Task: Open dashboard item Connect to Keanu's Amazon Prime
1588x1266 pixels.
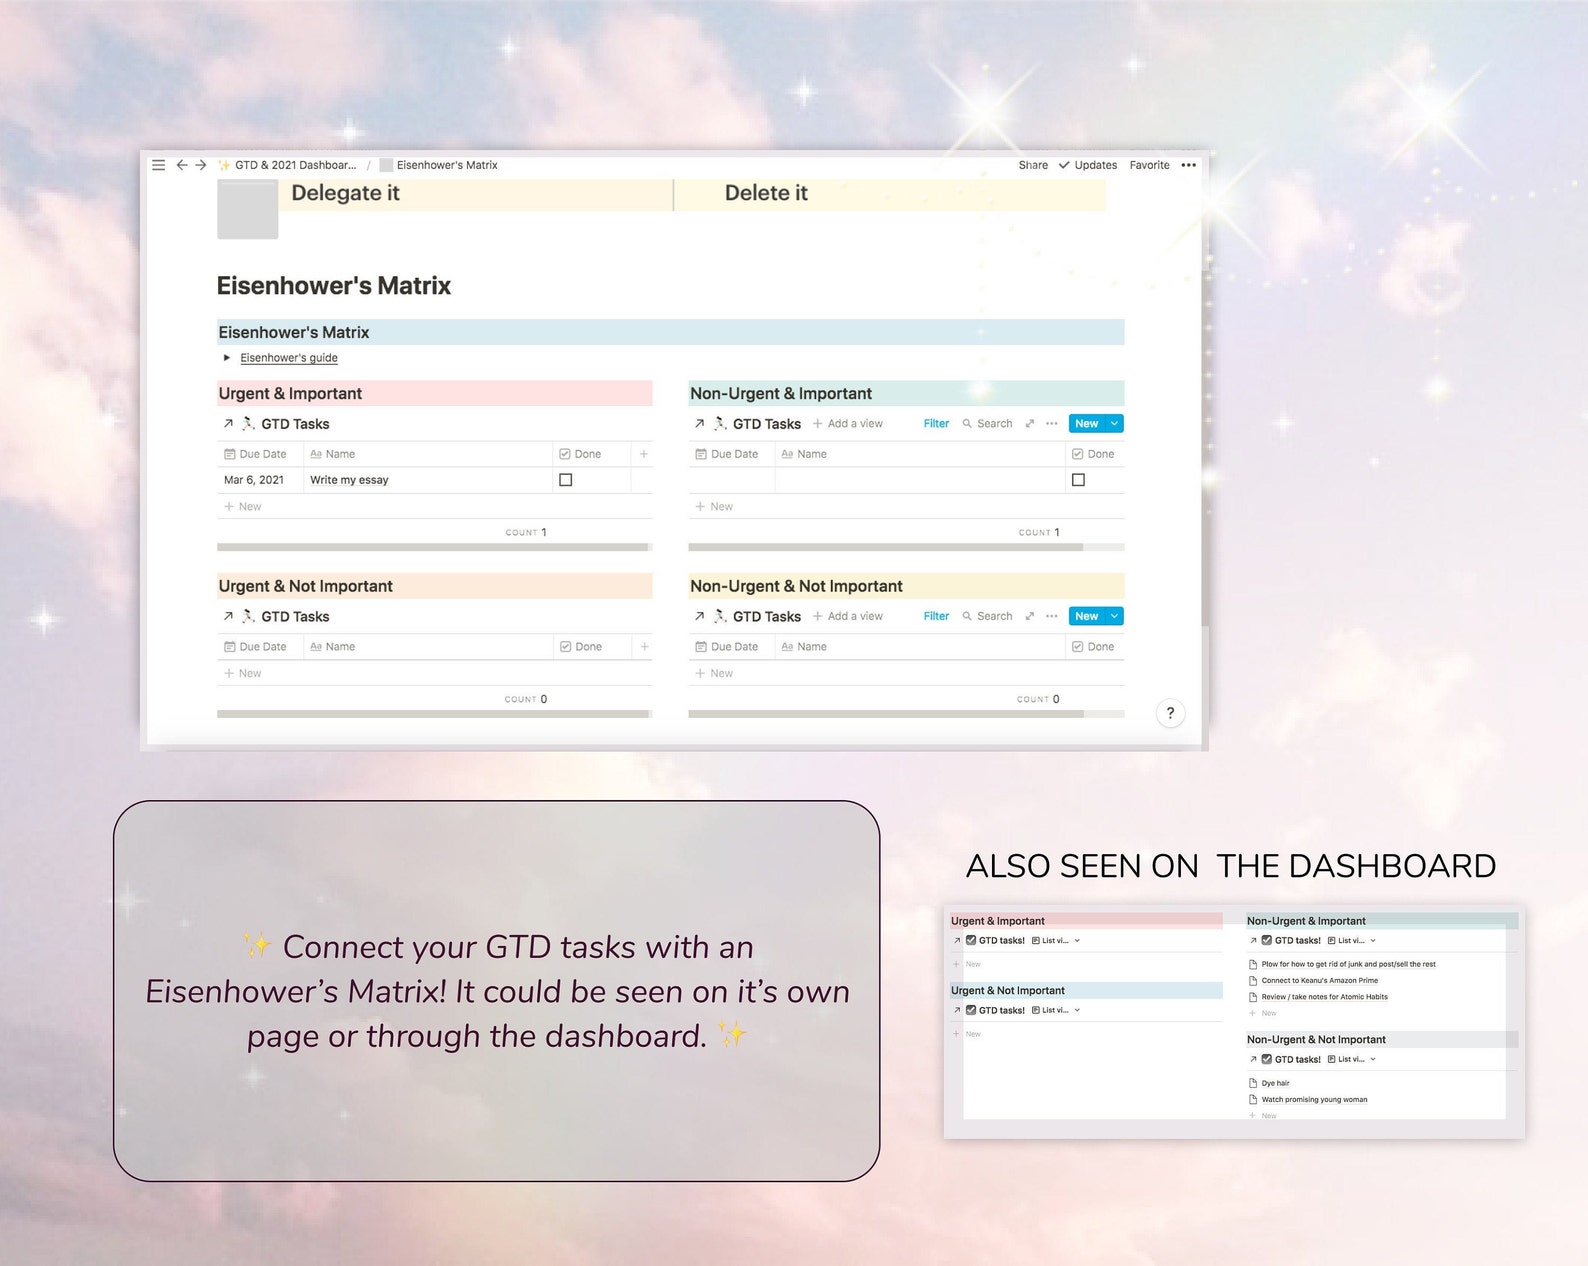Action: coord(1319,980)
